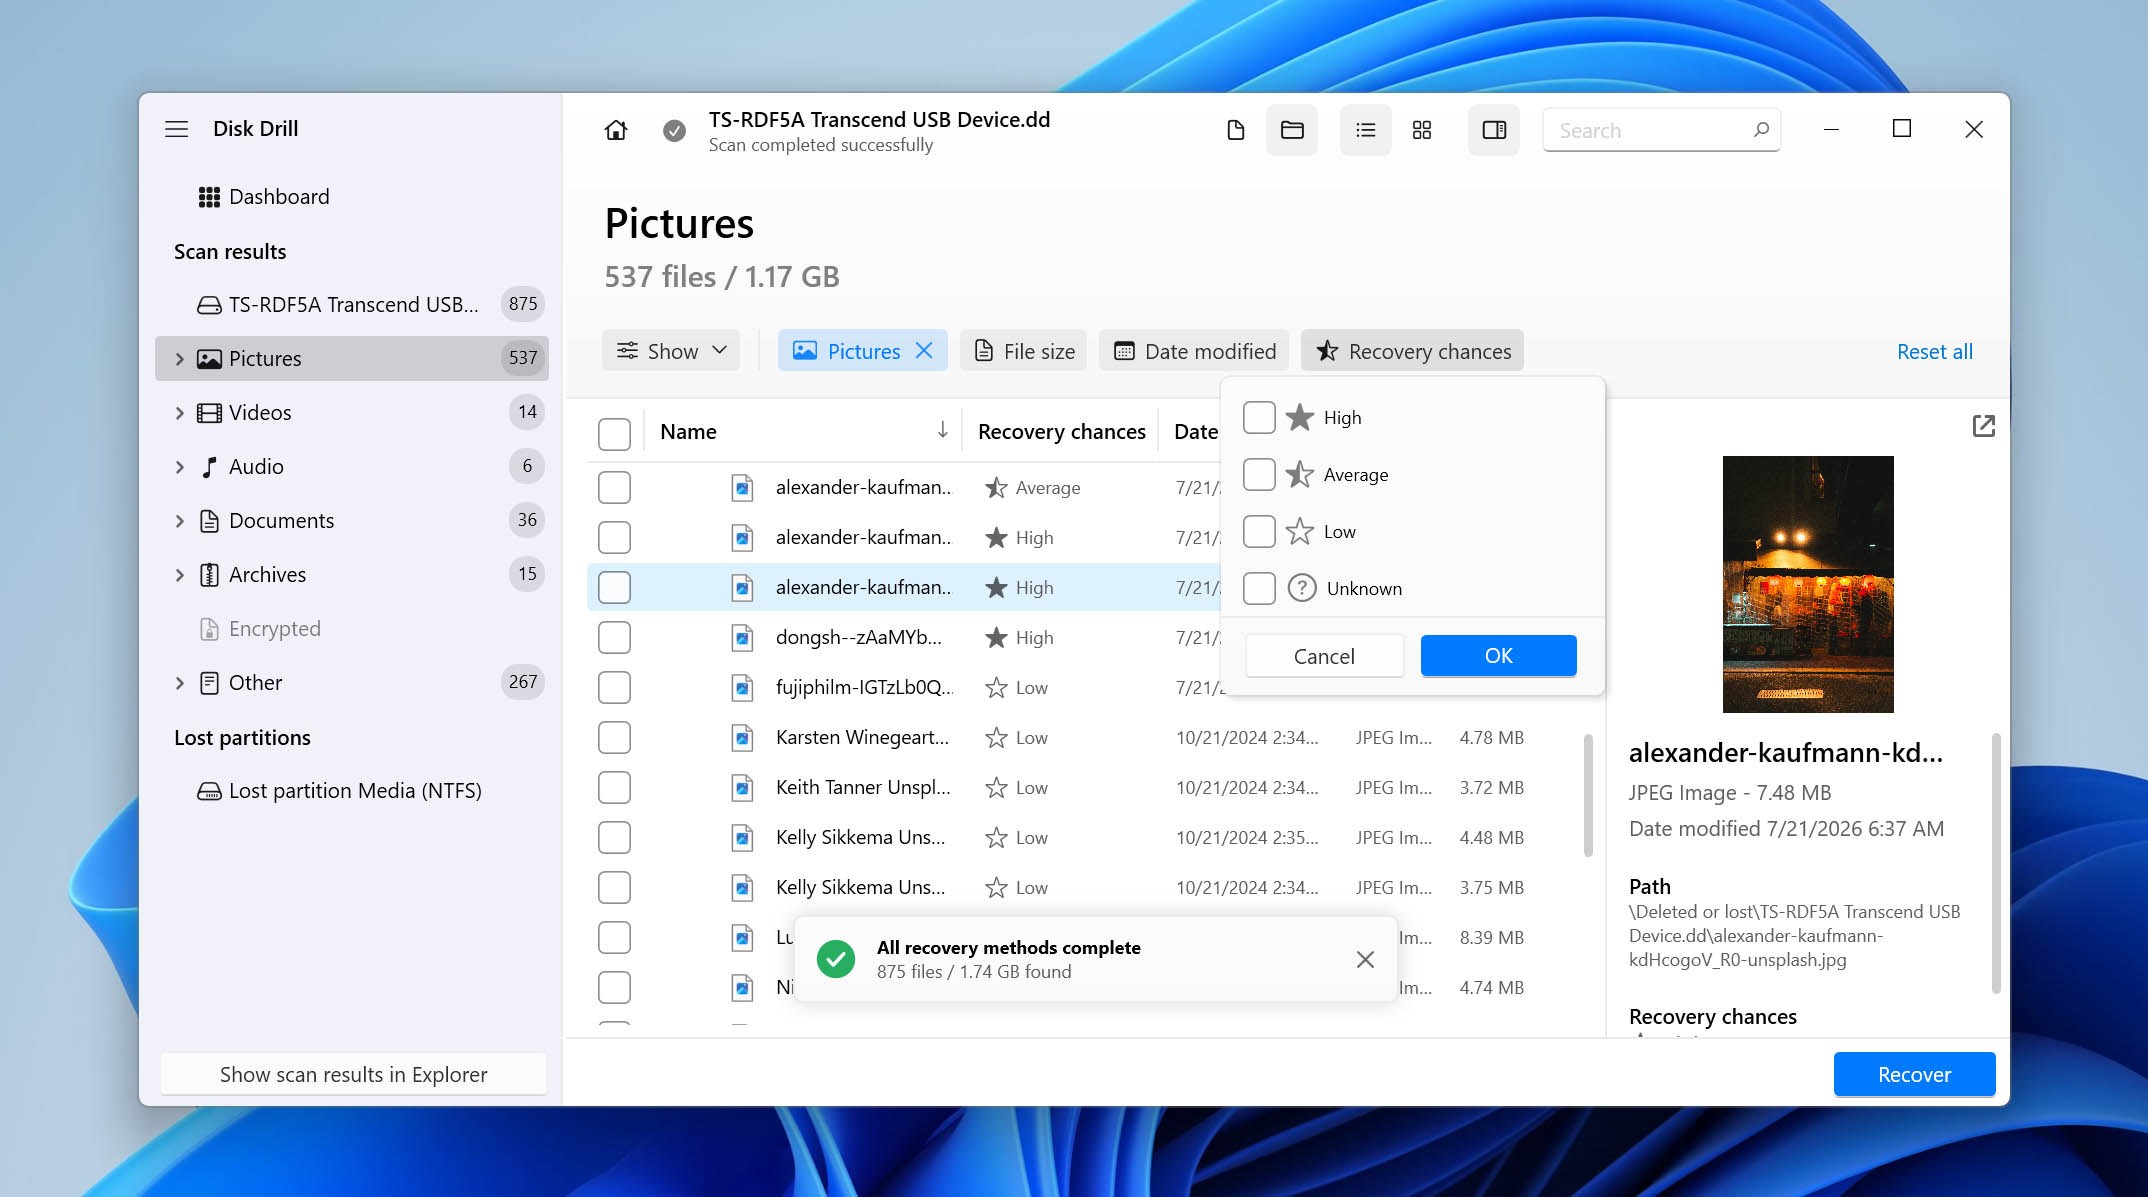Screen dimensions: 2148x1197
Task: Click the Lost partition Media drive icon
Action: [x=209, y=791]
